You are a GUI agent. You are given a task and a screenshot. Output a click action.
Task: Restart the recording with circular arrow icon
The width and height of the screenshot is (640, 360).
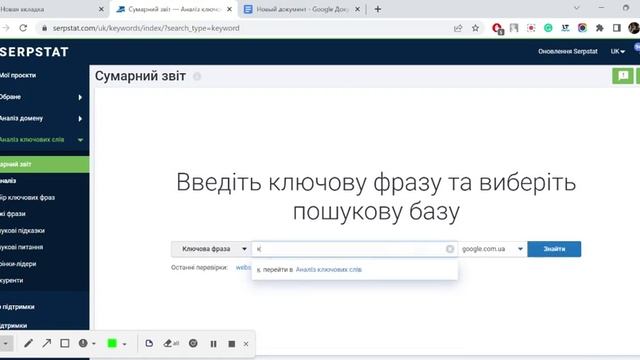(x=193, y=343)
